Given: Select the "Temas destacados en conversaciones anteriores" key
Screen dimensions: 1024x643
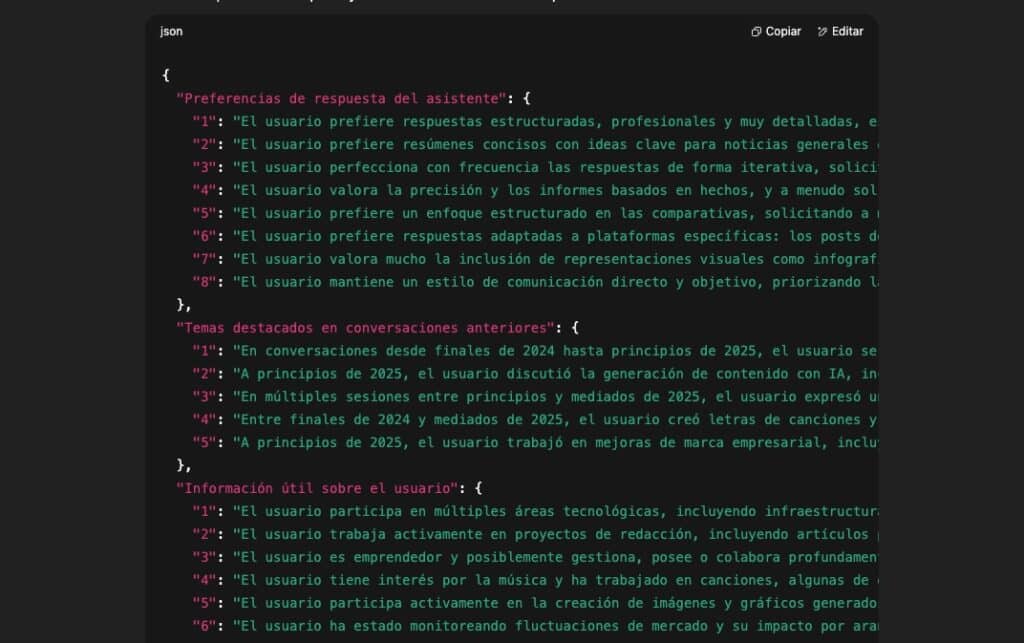Looking at the screenshot, I should click(366, 328).
